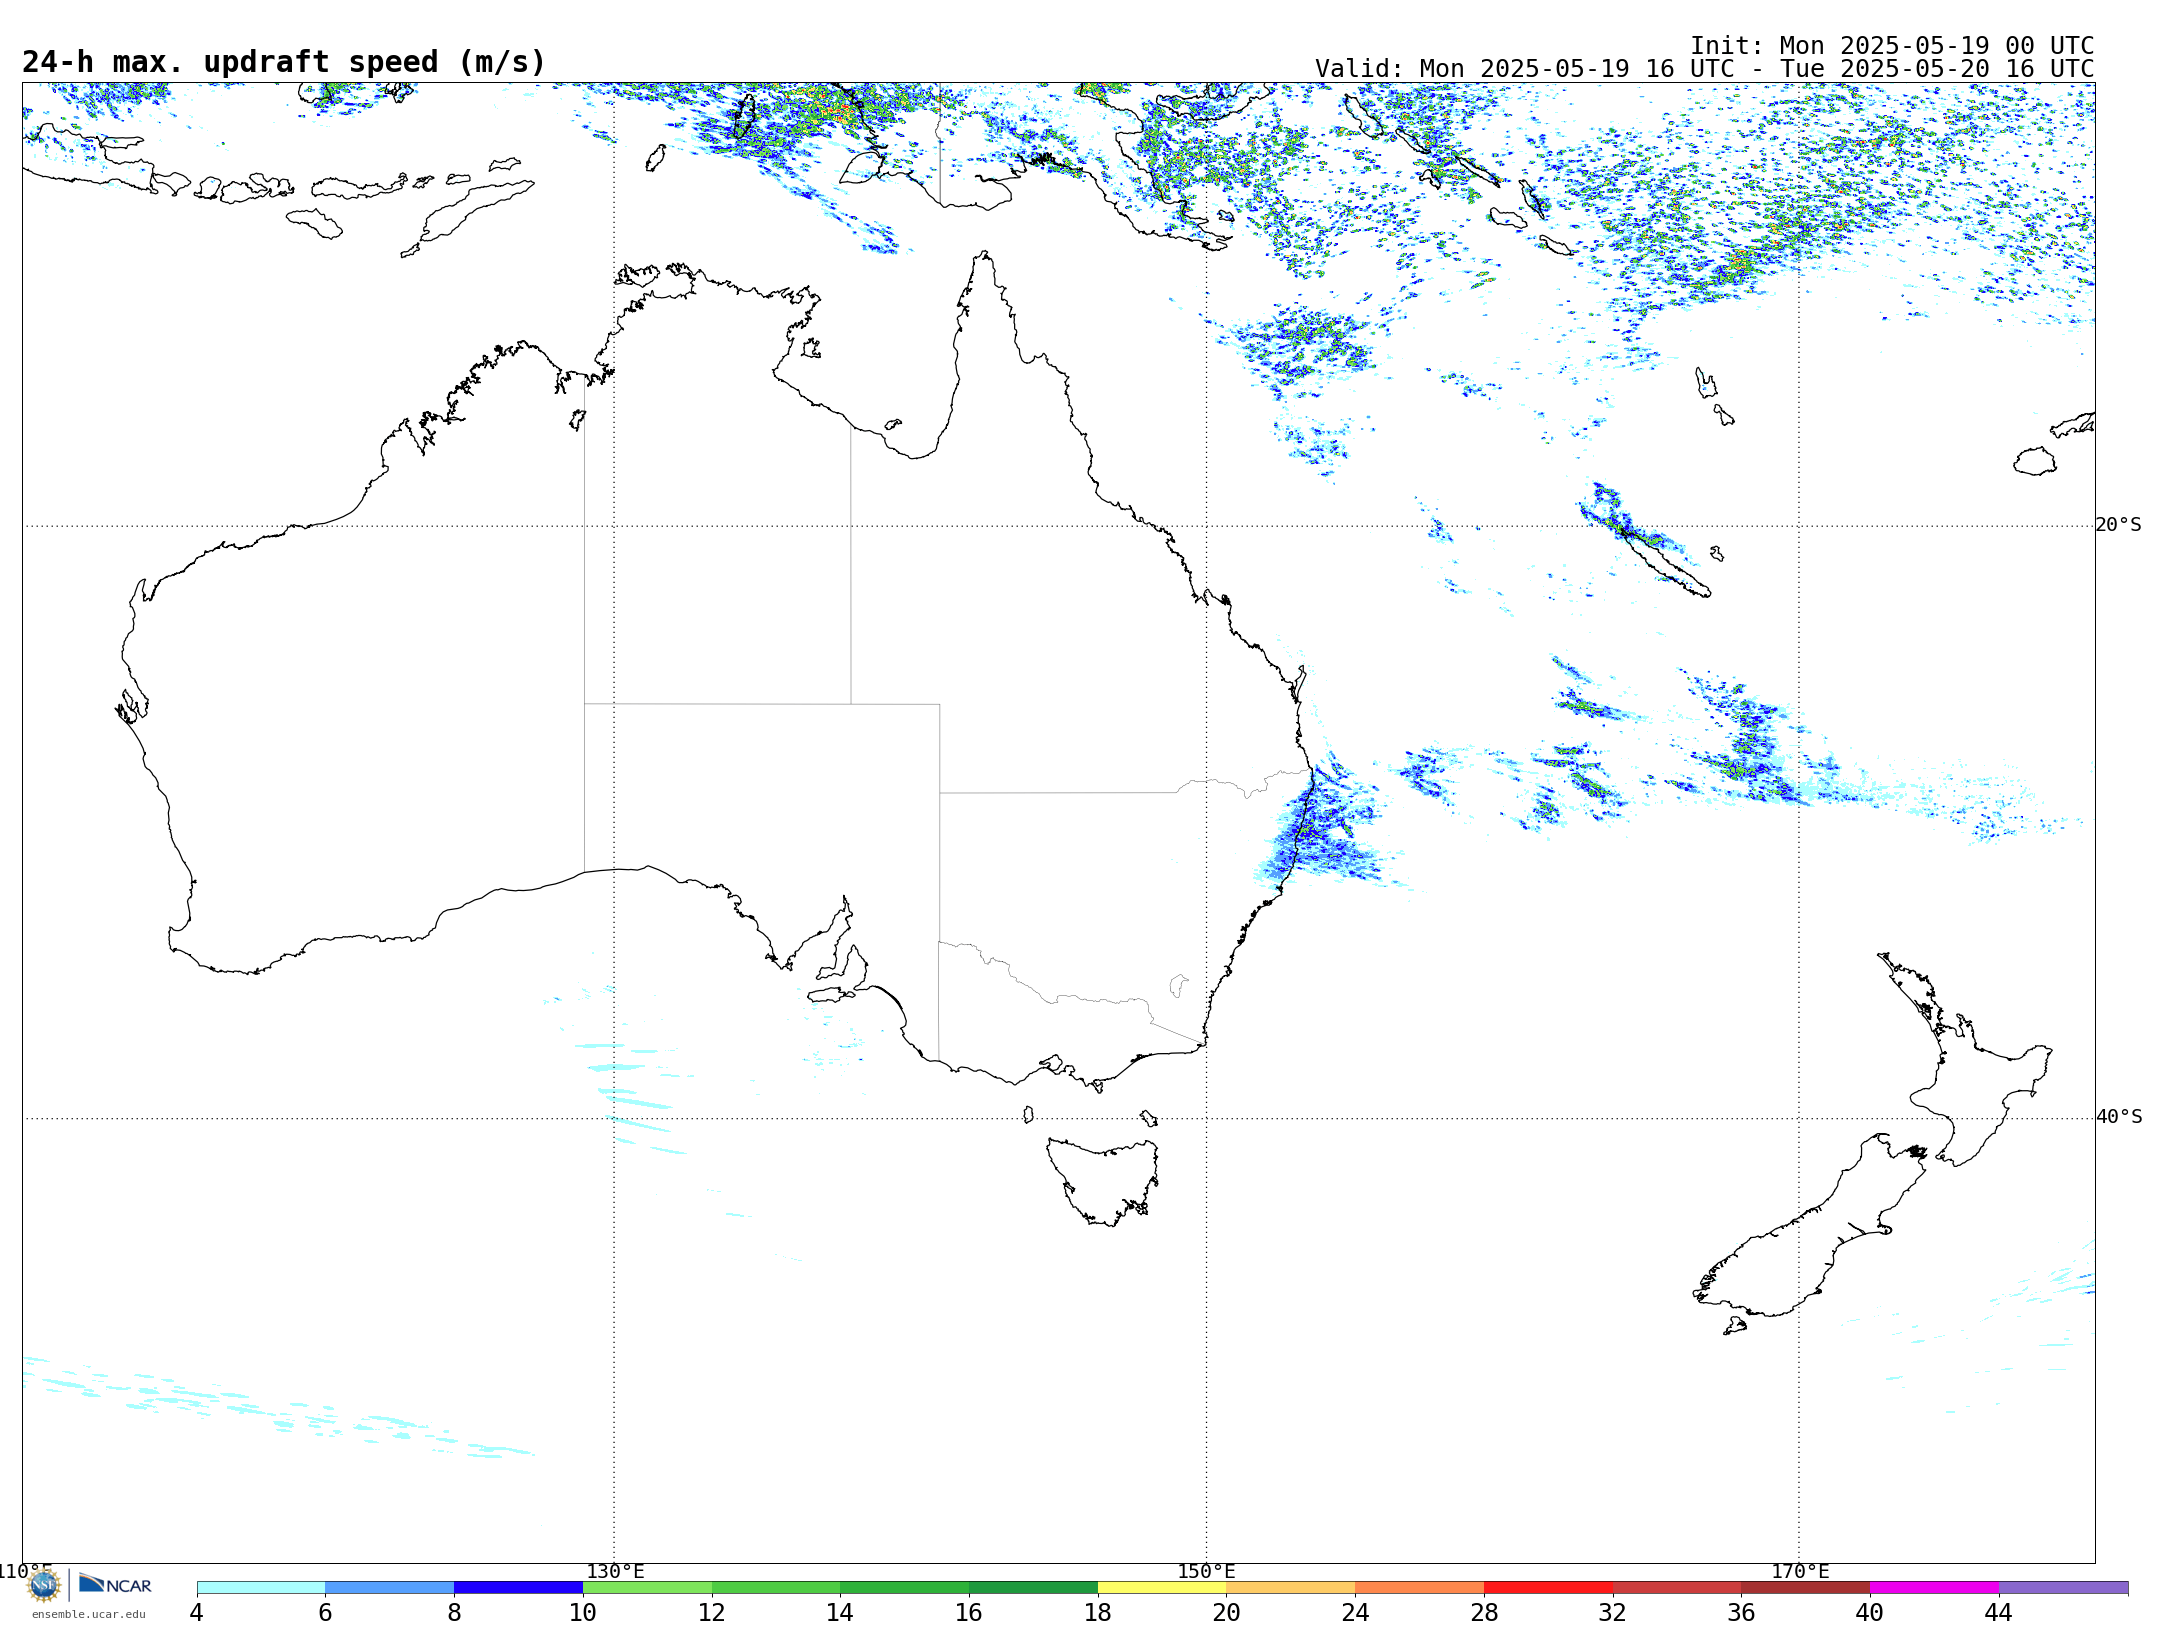Select the muted red 32–36 color swatch

tap(1677, 1588)
